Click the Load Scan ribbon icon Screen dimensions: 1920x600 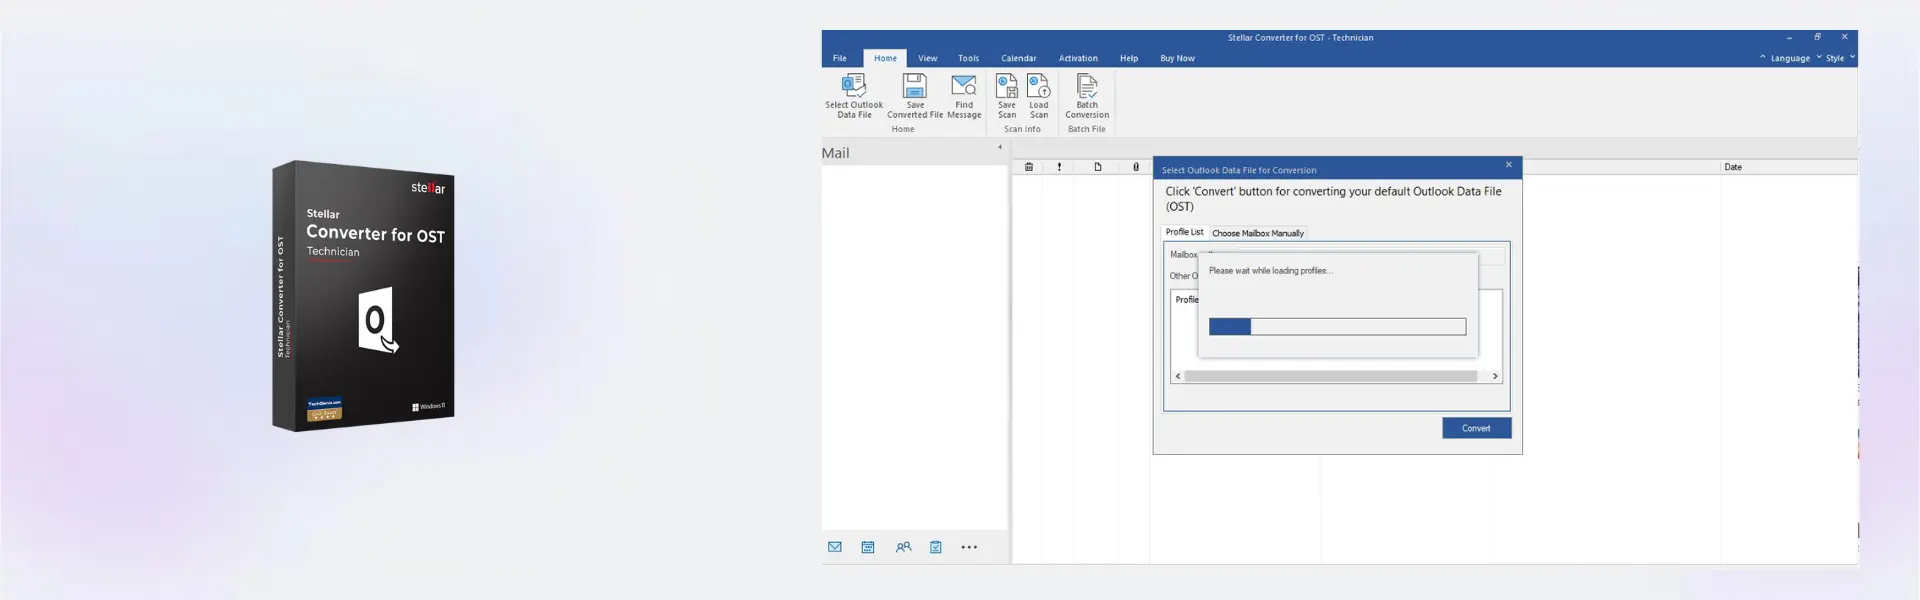[1039, 95]
